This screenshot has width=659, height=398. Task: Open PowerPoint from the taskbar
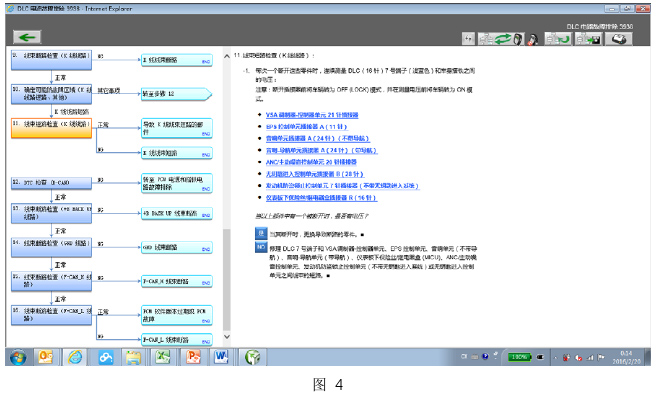(192, 357)
